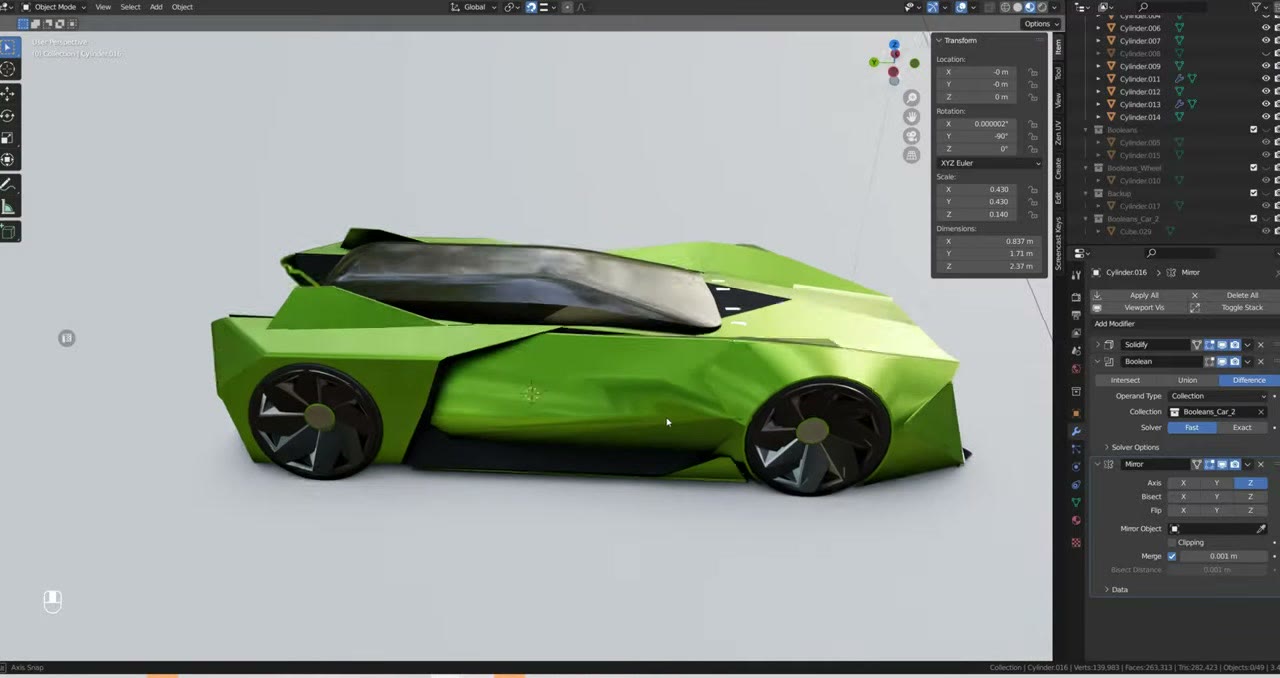Click the Toggle Stack button
Screen dimensions: 1280x678
click(x=1235, y=308)
